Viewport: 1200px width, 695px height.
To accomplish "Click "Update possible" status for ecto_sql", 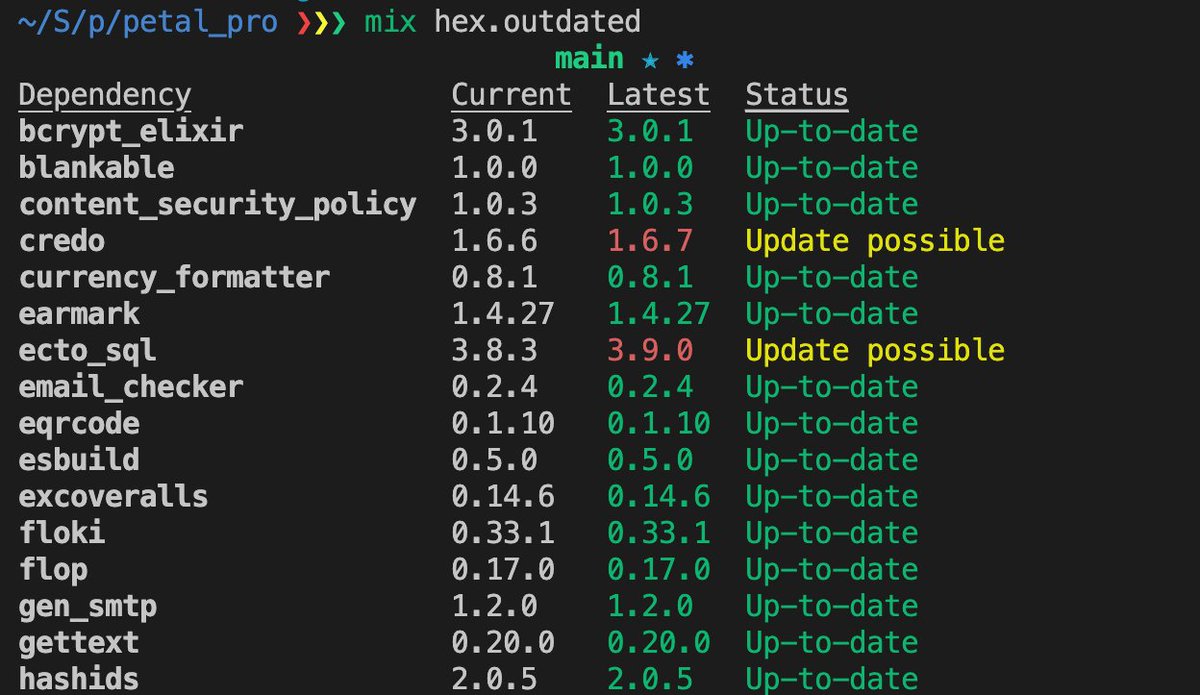I will click(875, 351).
